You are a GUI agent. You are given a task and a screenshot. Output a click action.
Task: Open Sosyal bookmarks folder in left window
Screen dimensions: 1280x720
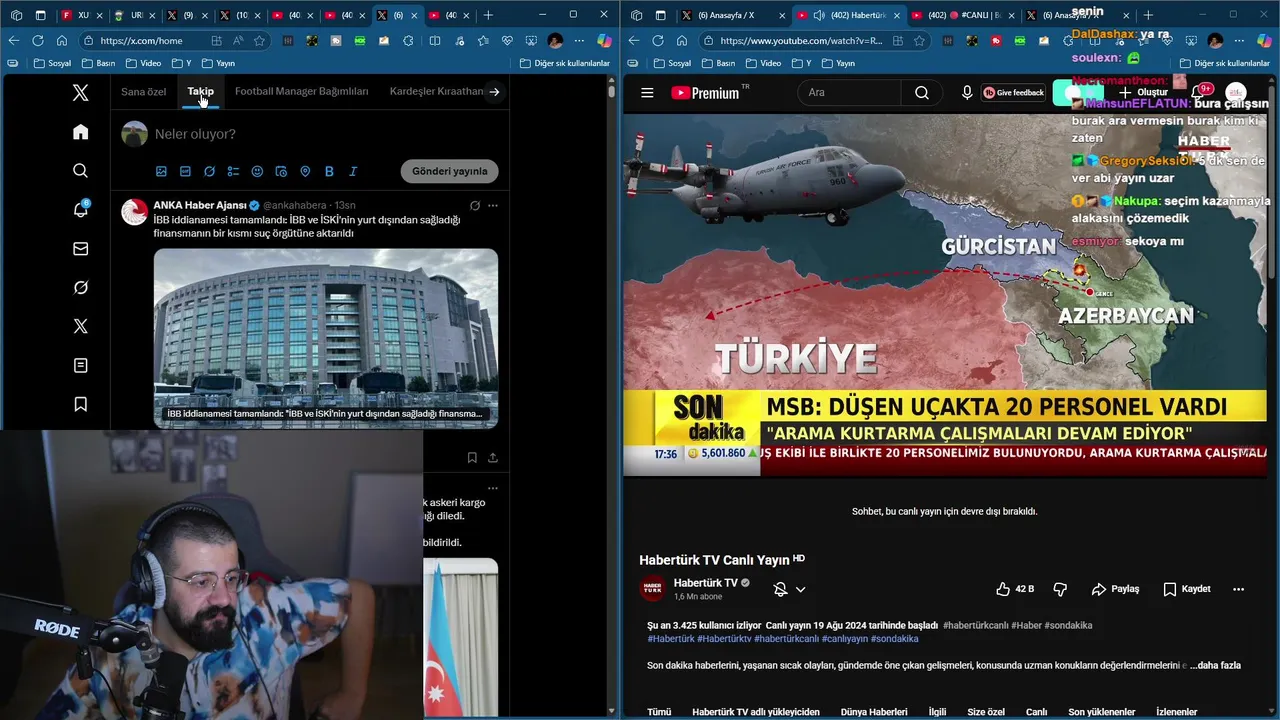click(52, 63)
